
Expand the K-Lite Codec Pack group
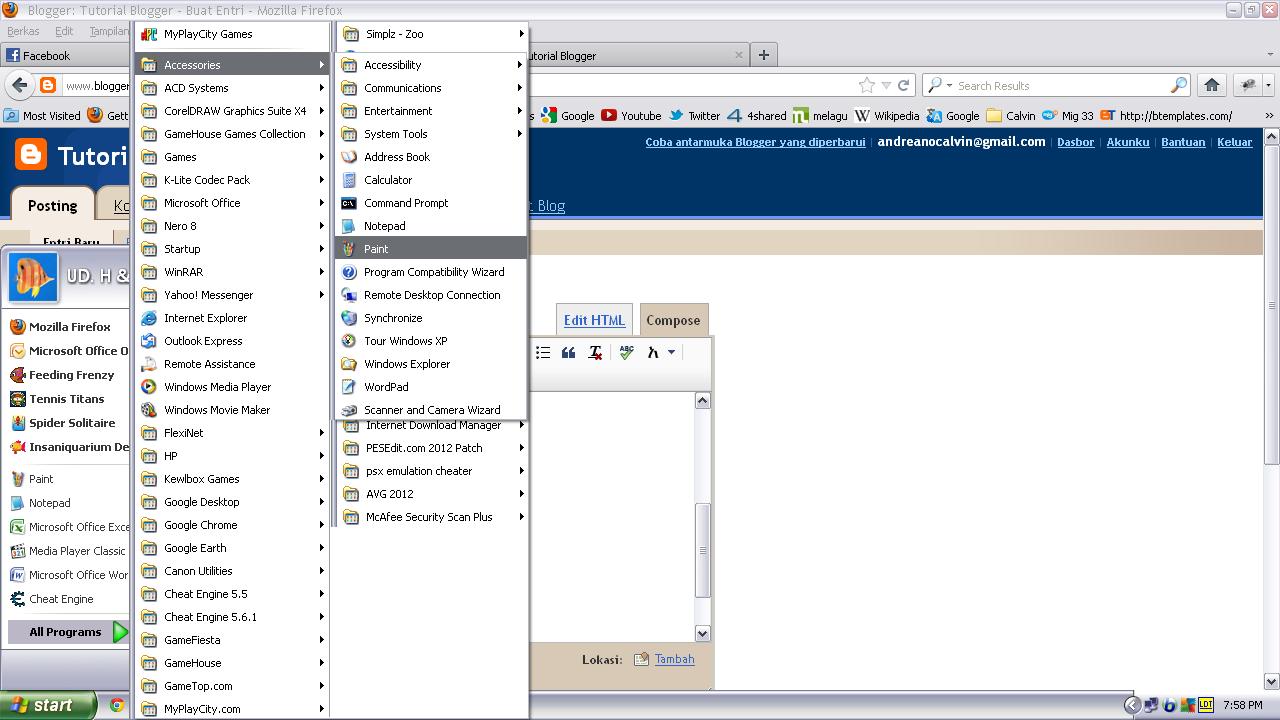click(233, 180)
